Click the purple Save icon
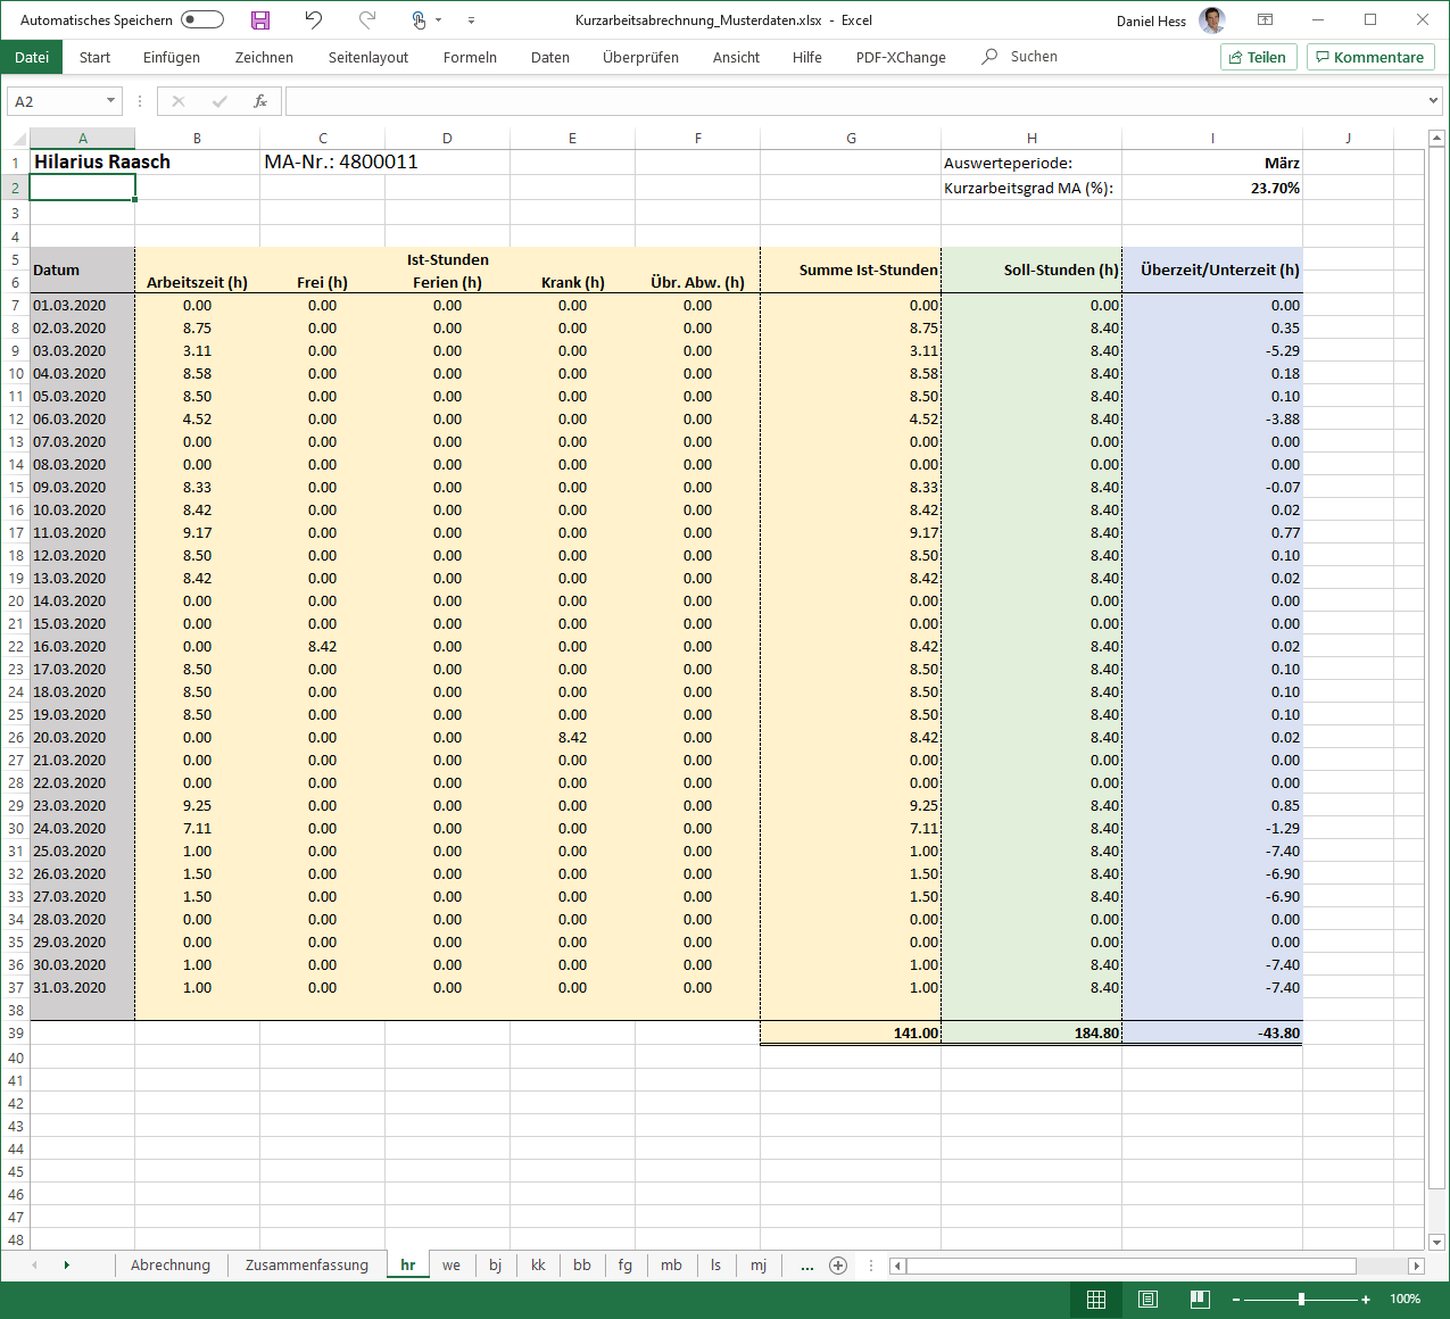This screenshot has width=1450, height=1319. [x=260, y=20]
